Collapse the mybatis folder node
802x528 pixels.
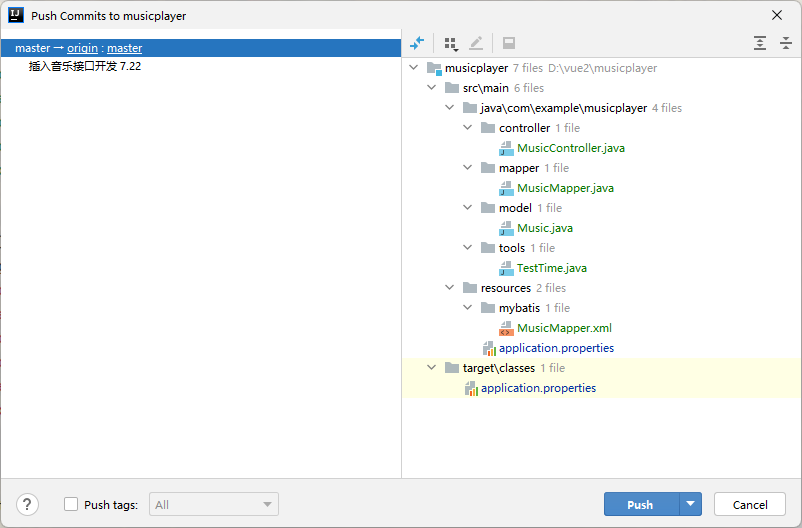[467, 307]
